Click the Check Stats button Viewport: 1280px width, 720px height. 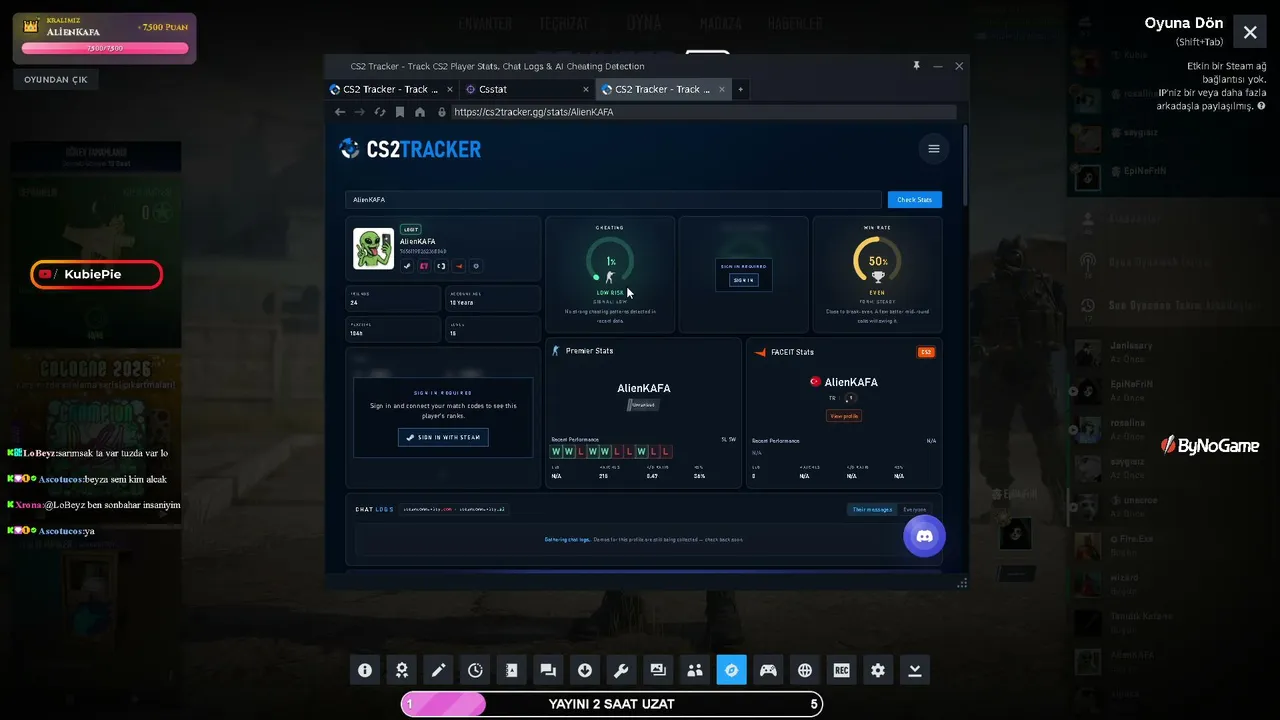click(914, 200)
